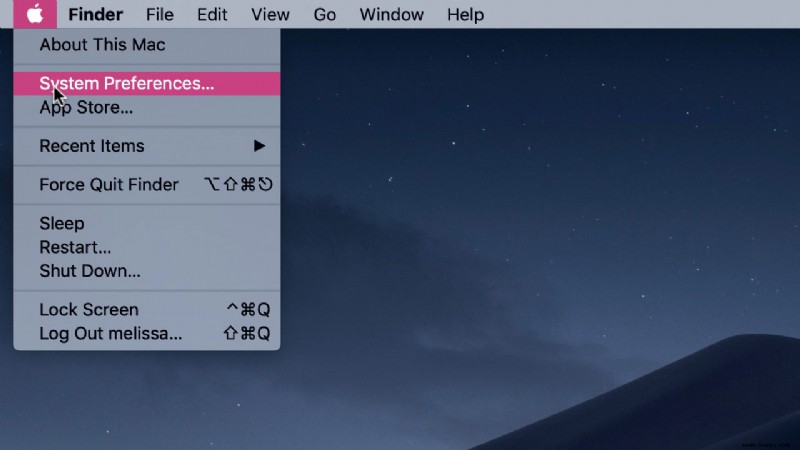Open the Help menu
The height and width of the screenshot is (450, 800).
(x=465, y=14)
